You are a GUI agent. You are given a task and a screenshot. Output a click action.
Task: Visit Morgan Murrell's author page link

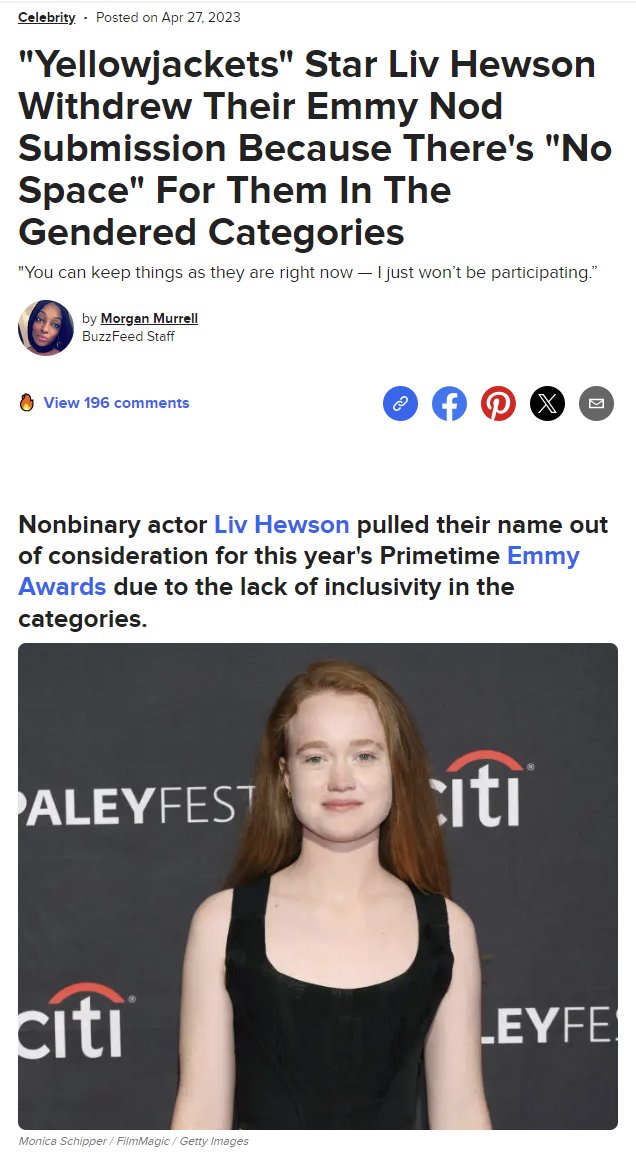149,318
